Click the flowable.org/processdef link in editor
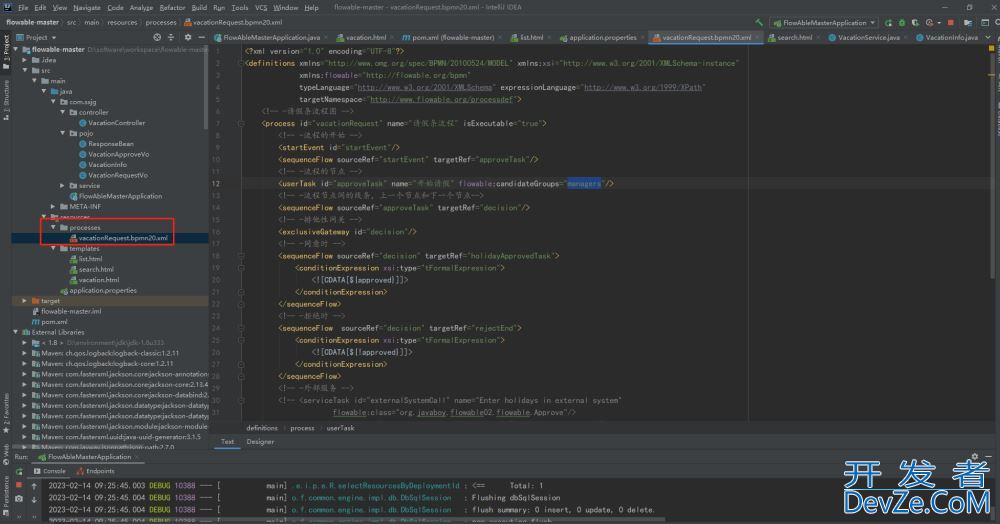Viewport: 1000px width, 524px height. click(x=441, y=99)
